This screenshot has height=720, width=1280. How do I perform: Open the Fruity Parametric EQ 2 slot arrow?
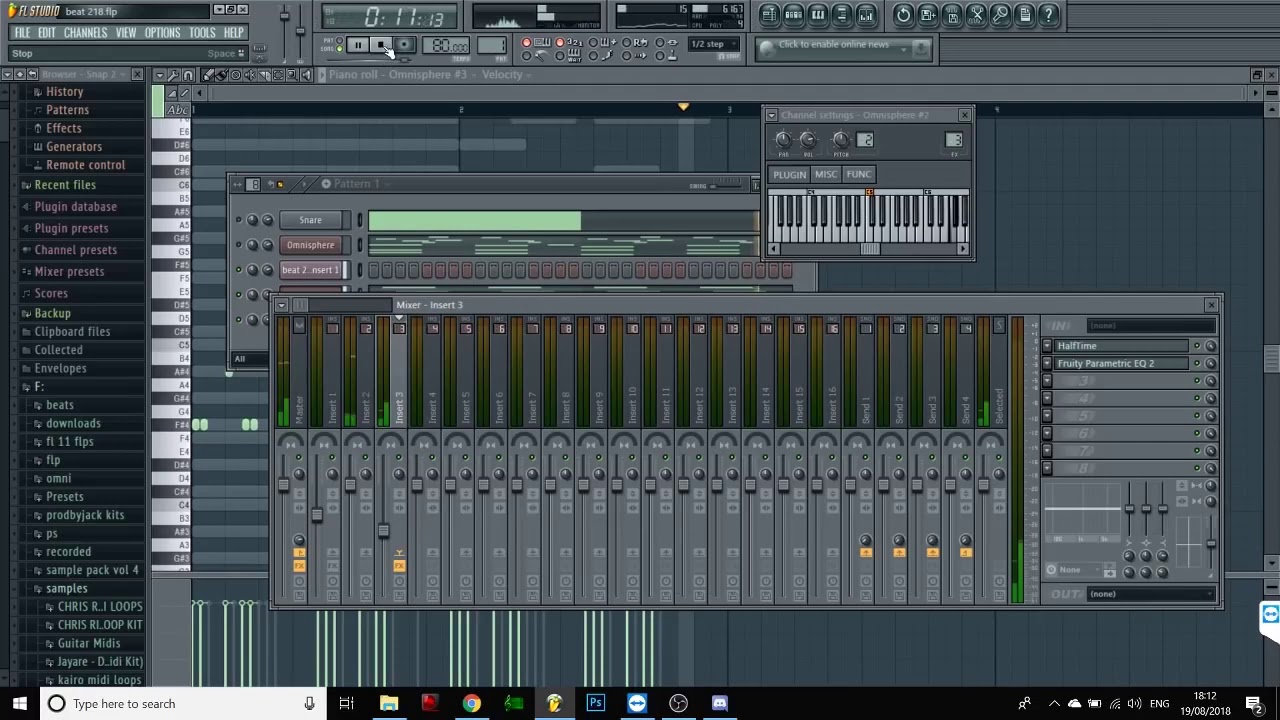(x=1047, y=363)
